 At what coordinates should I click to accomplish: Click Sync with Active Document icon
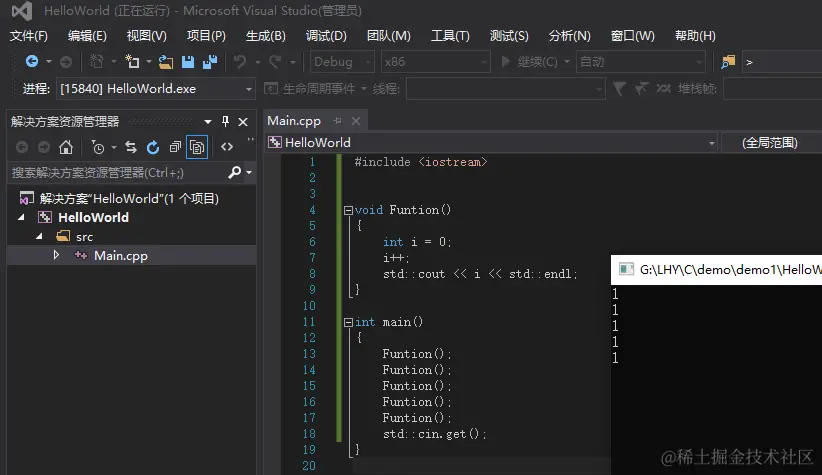pos(131,147)
